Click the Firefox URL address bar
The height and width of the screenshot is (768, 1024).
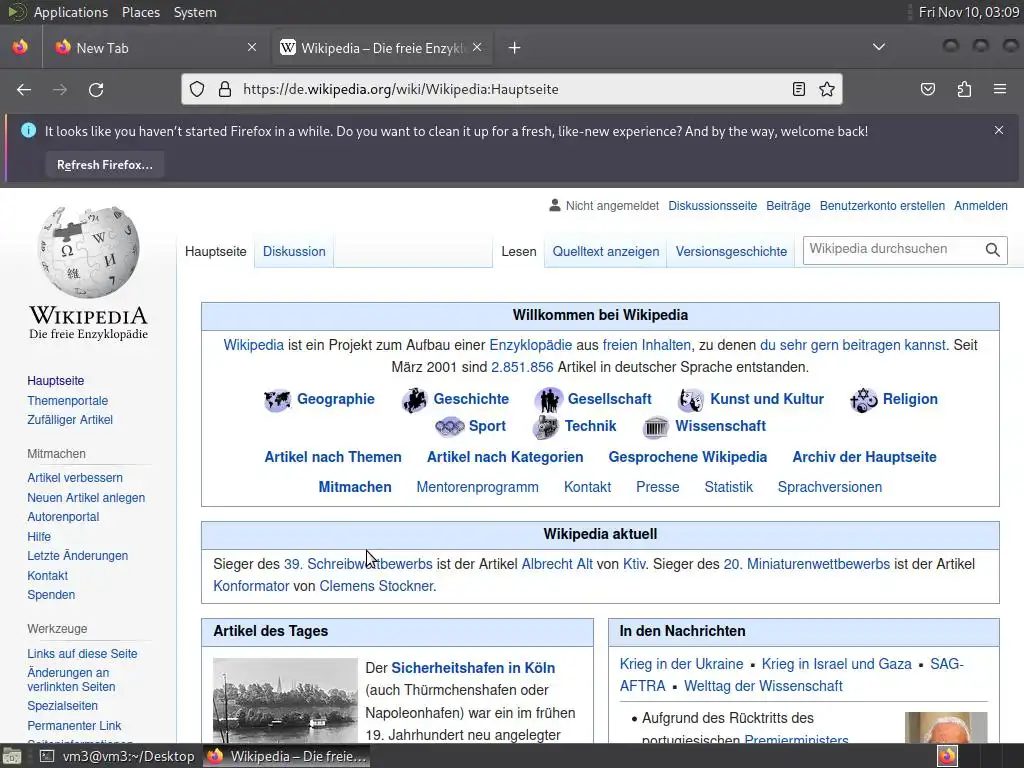coord(513,89)
